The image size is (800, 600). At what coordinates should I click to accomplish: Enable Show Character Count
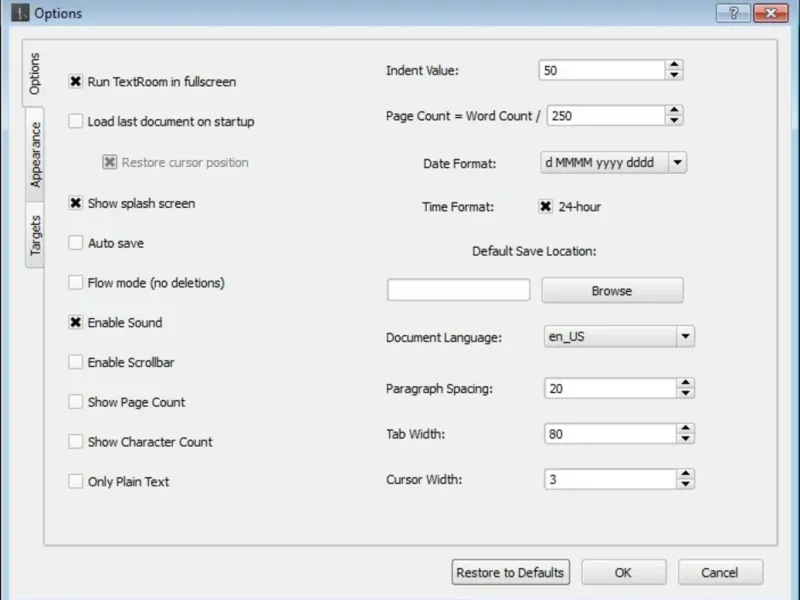click(76, 441)
